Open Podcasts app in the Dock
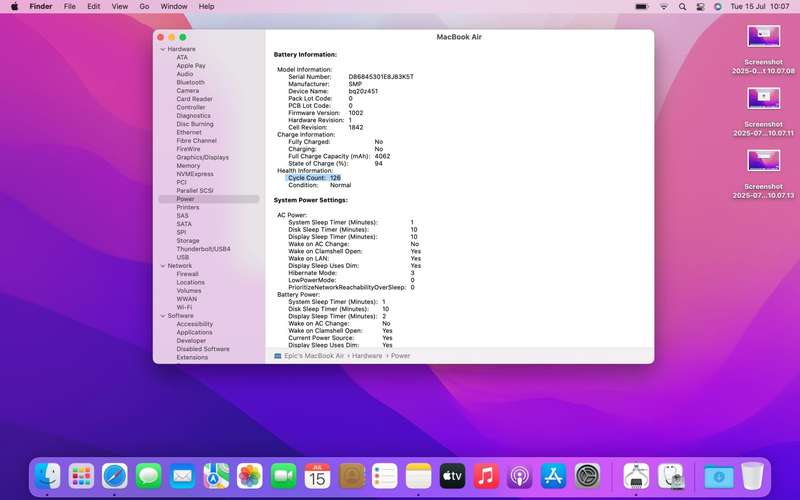 click(519, 477)
